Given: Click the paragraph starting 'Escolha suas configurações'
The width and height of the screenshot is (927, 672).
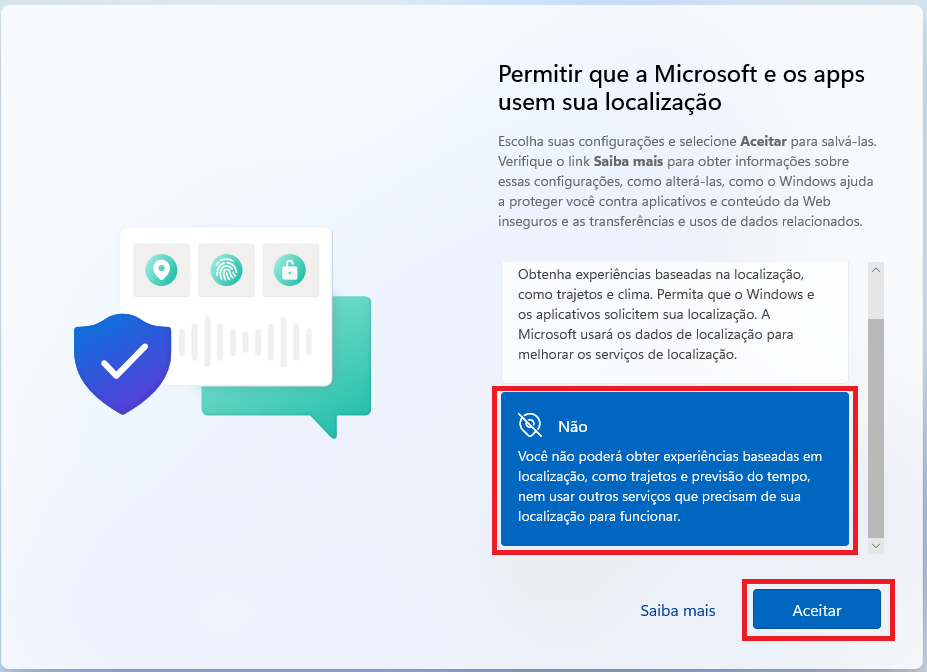Looking at the screenshot, I should (x=687, y=181).
